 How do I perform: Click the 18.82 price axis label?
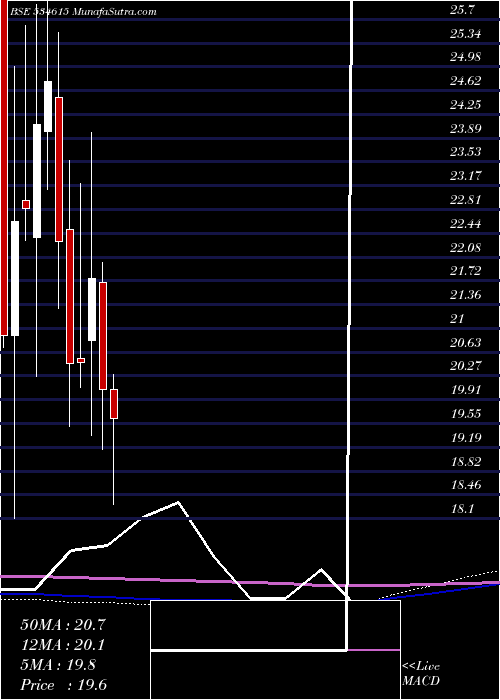tap(466, 462)
